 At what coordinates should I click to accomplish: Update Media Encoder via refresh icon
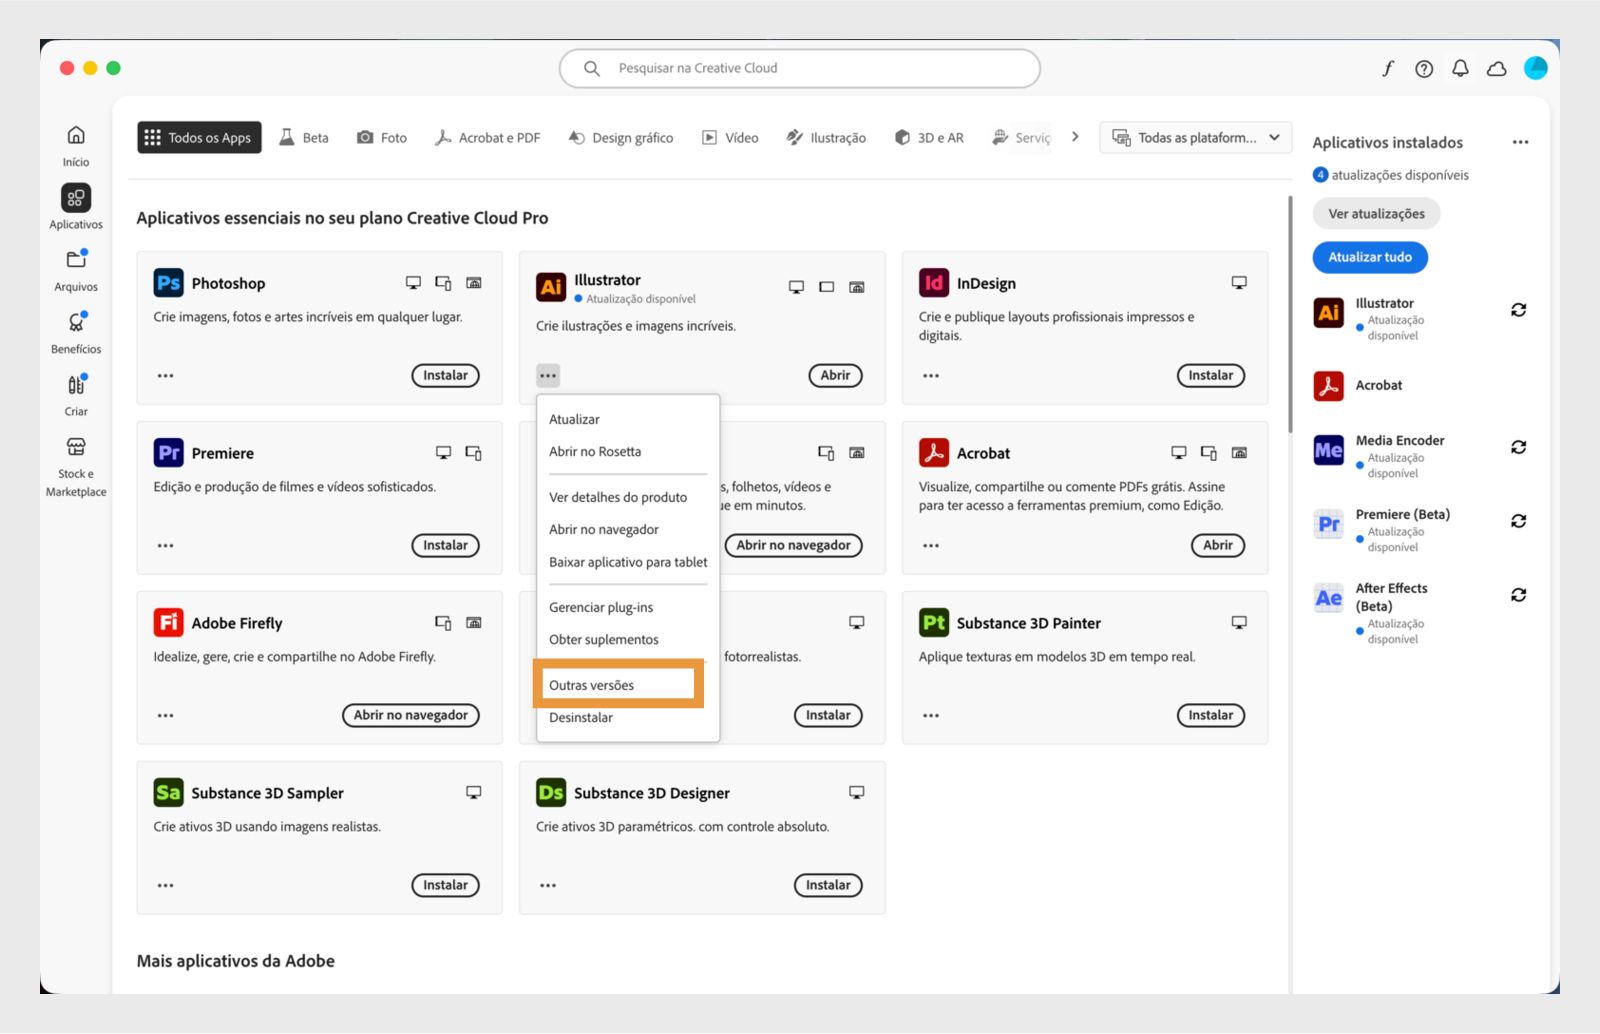coord(1518,447)
